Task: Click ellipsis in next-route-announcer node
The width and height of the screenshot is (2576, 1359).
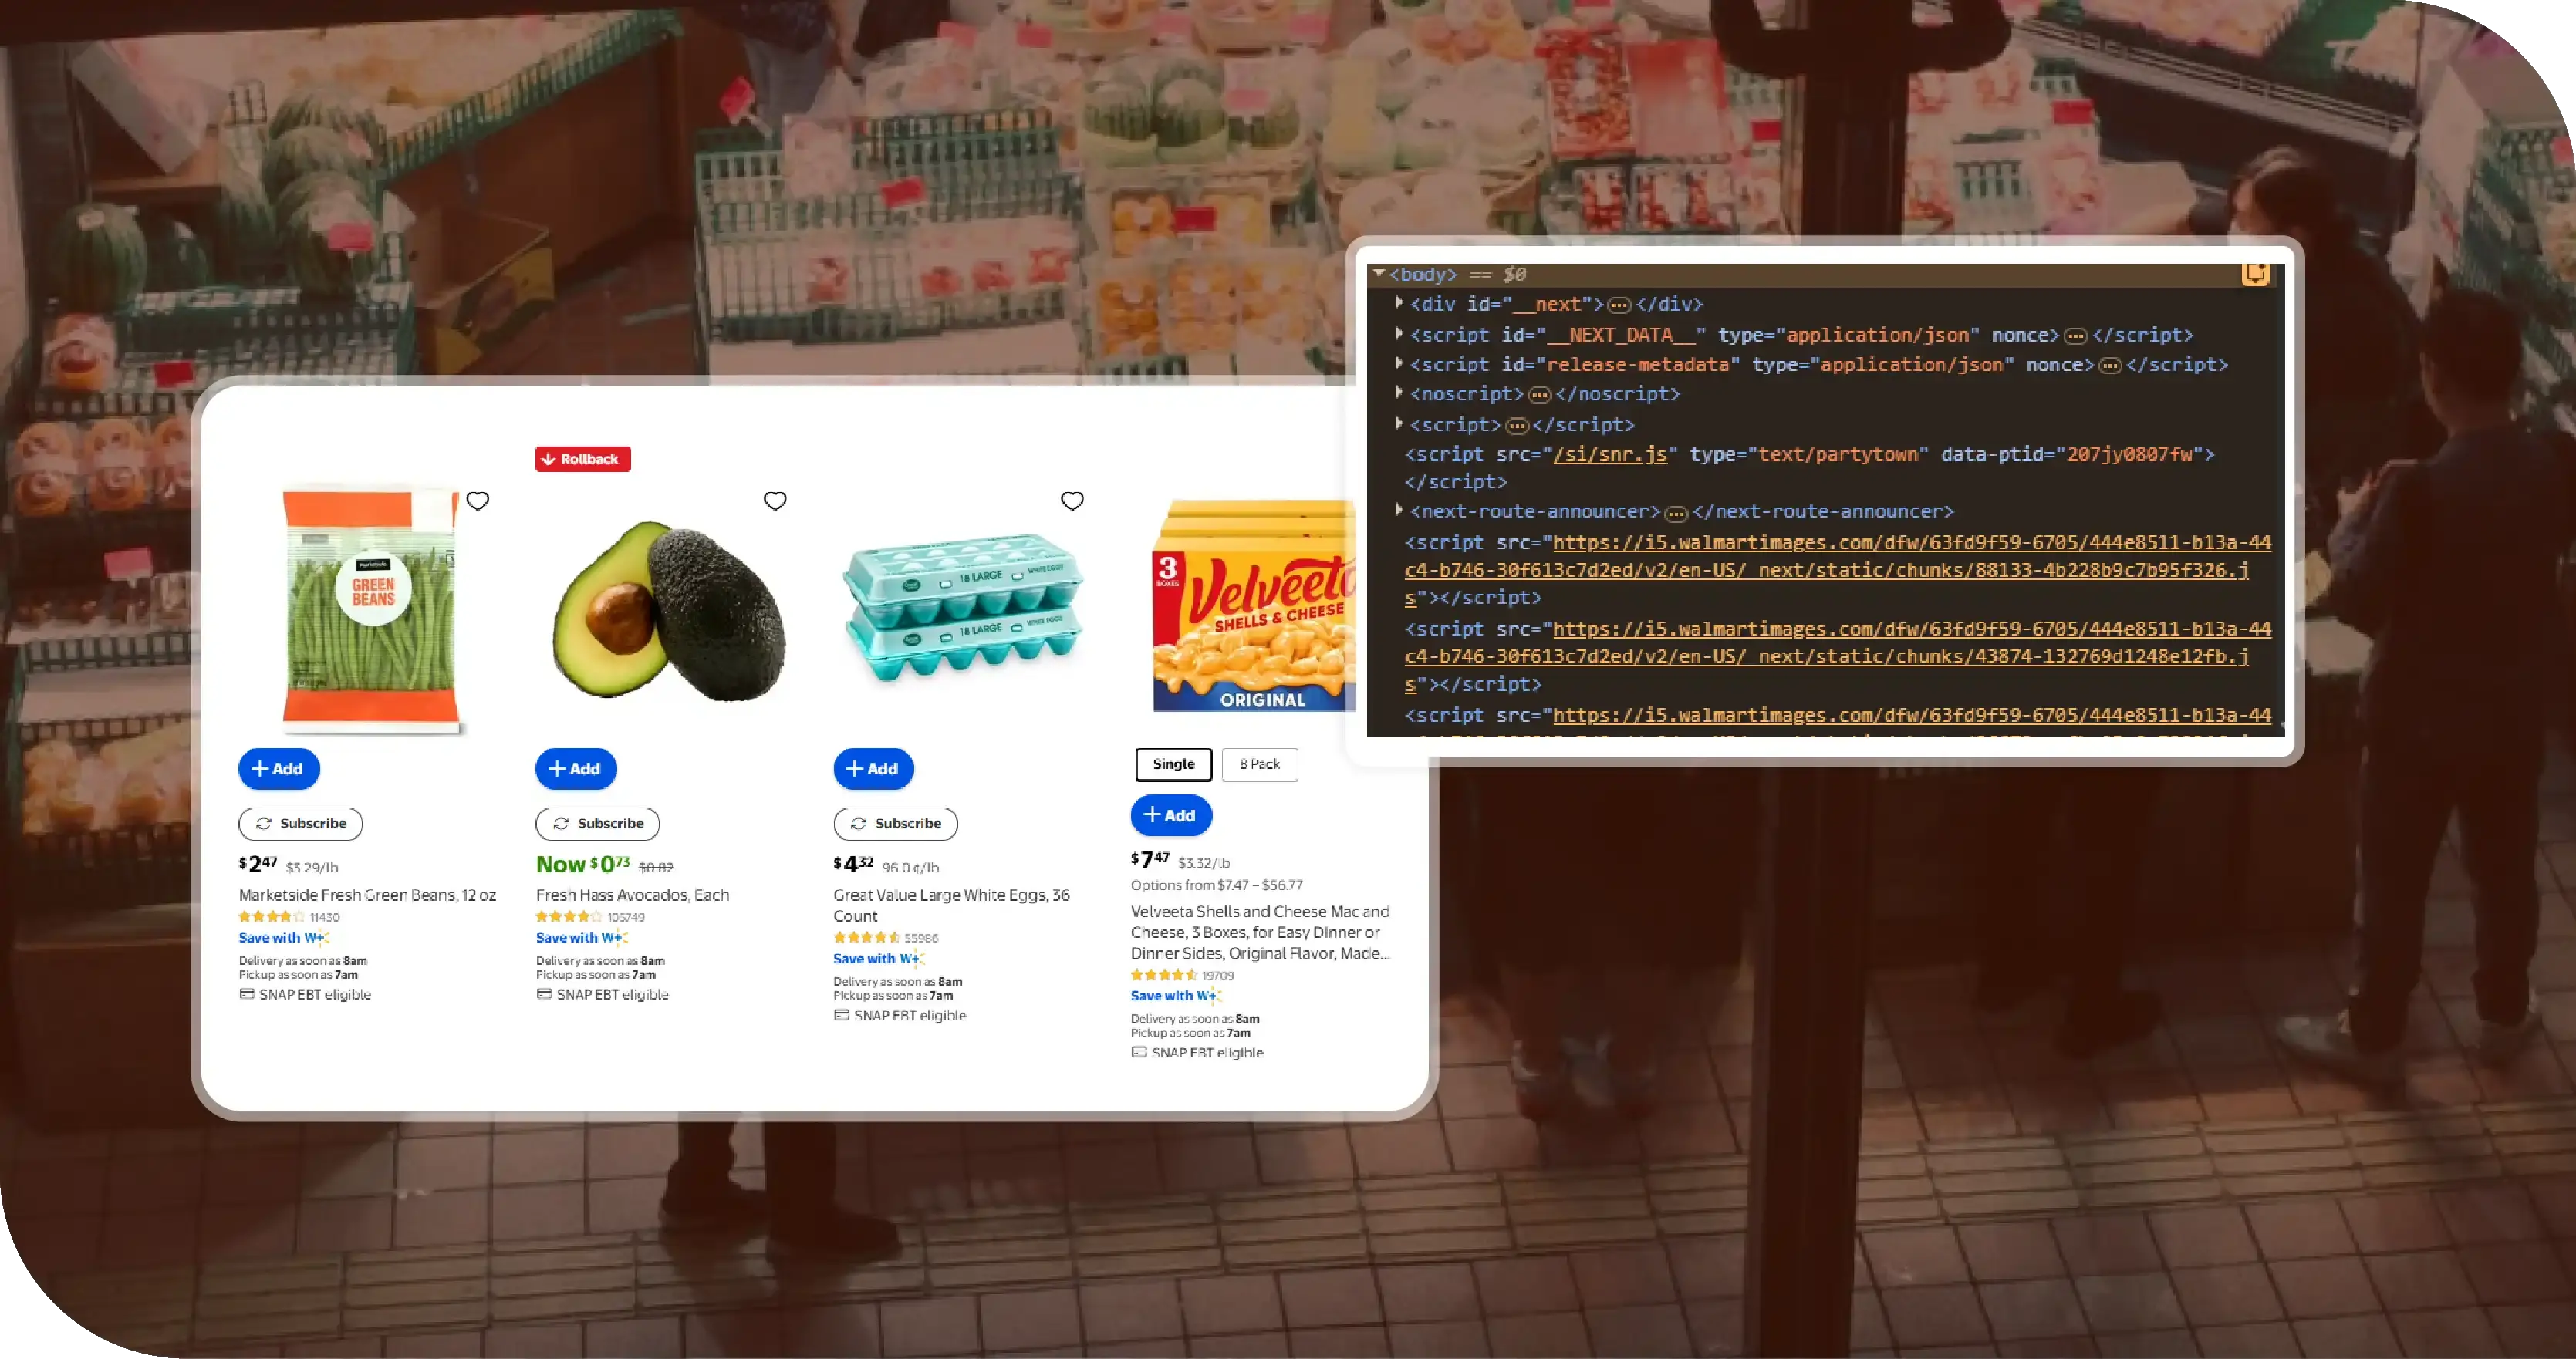Action: click(1676, 513)
